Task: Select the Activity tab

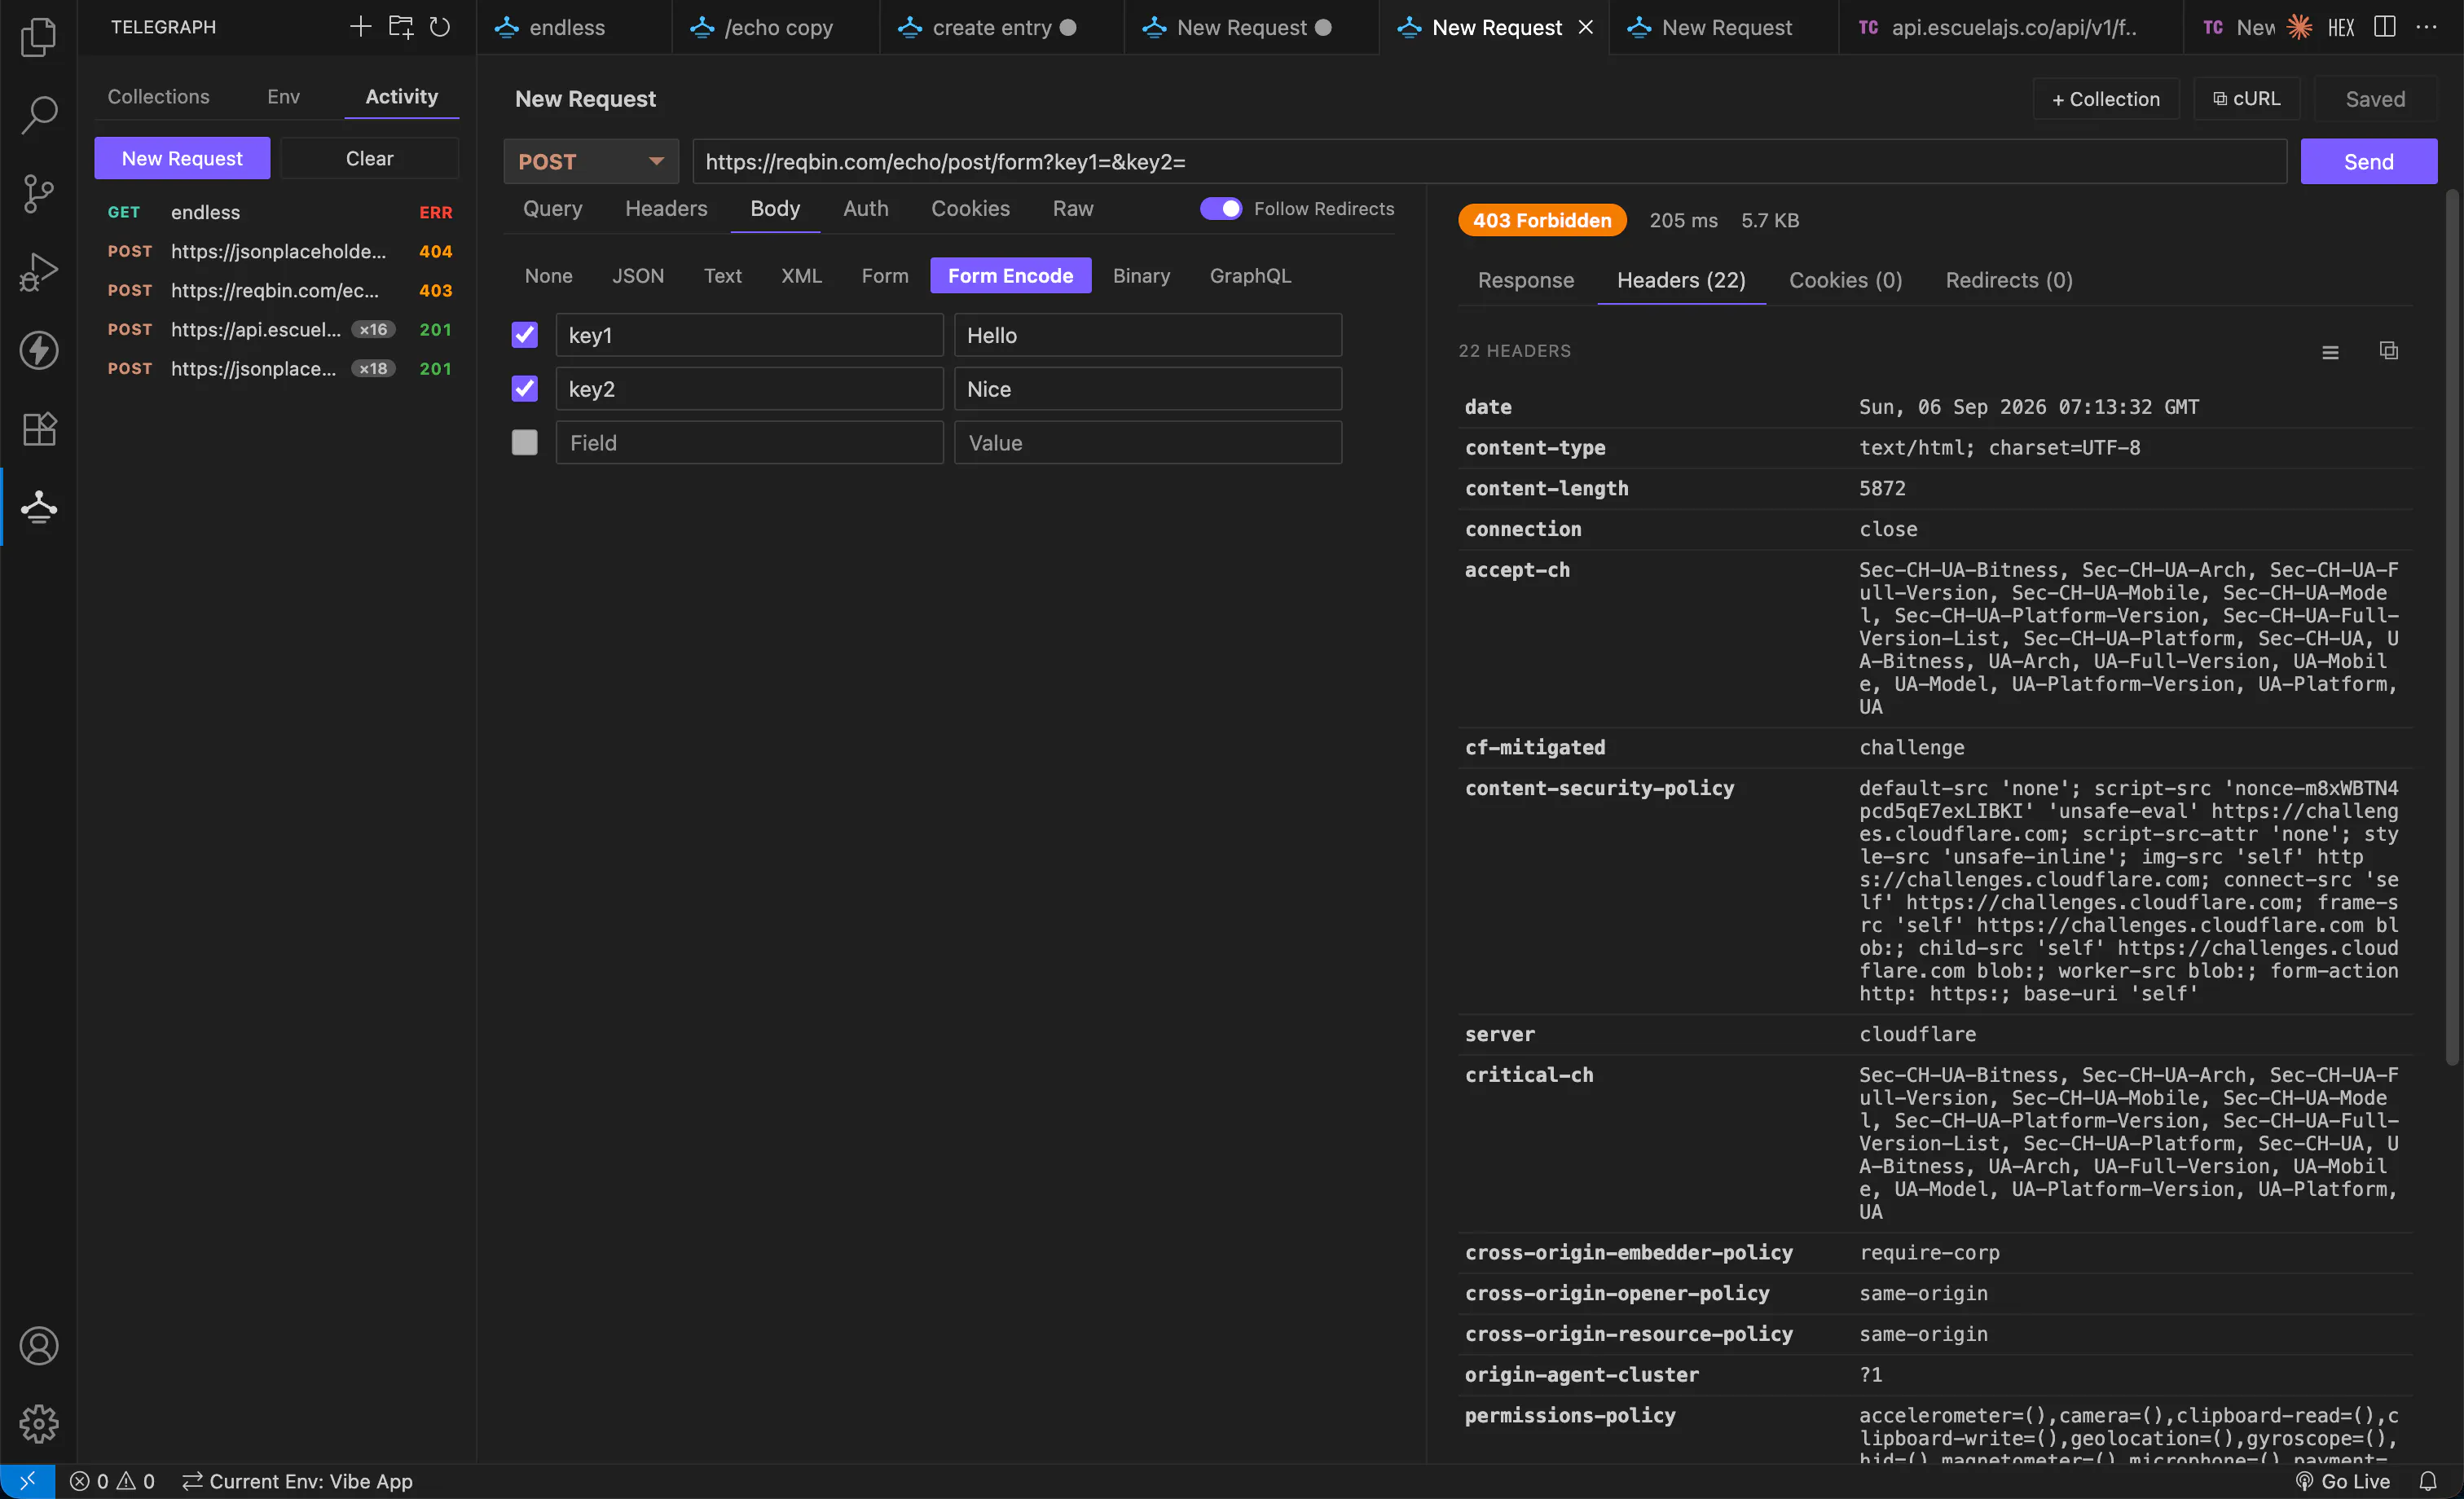Action: coord(401,97)
